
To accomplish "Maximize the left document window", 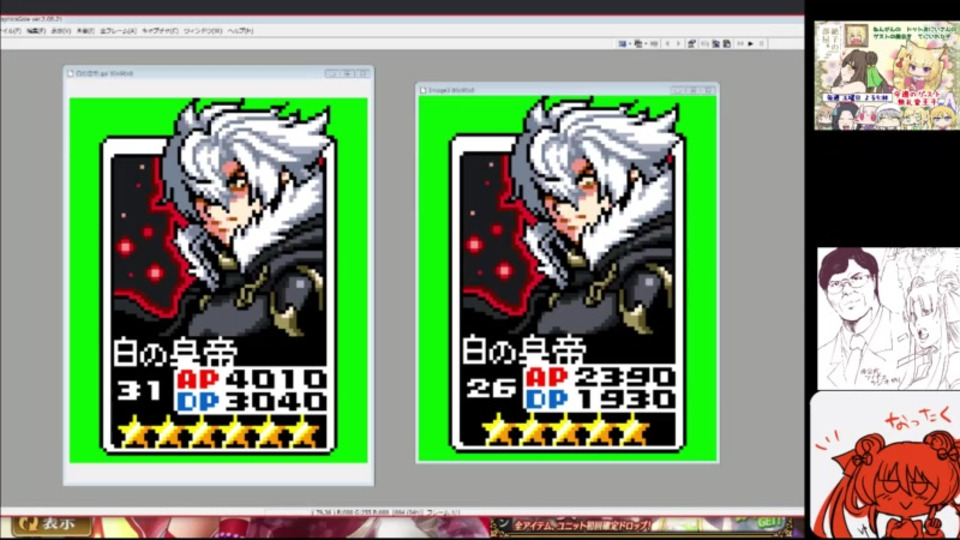I will (347, 73).
